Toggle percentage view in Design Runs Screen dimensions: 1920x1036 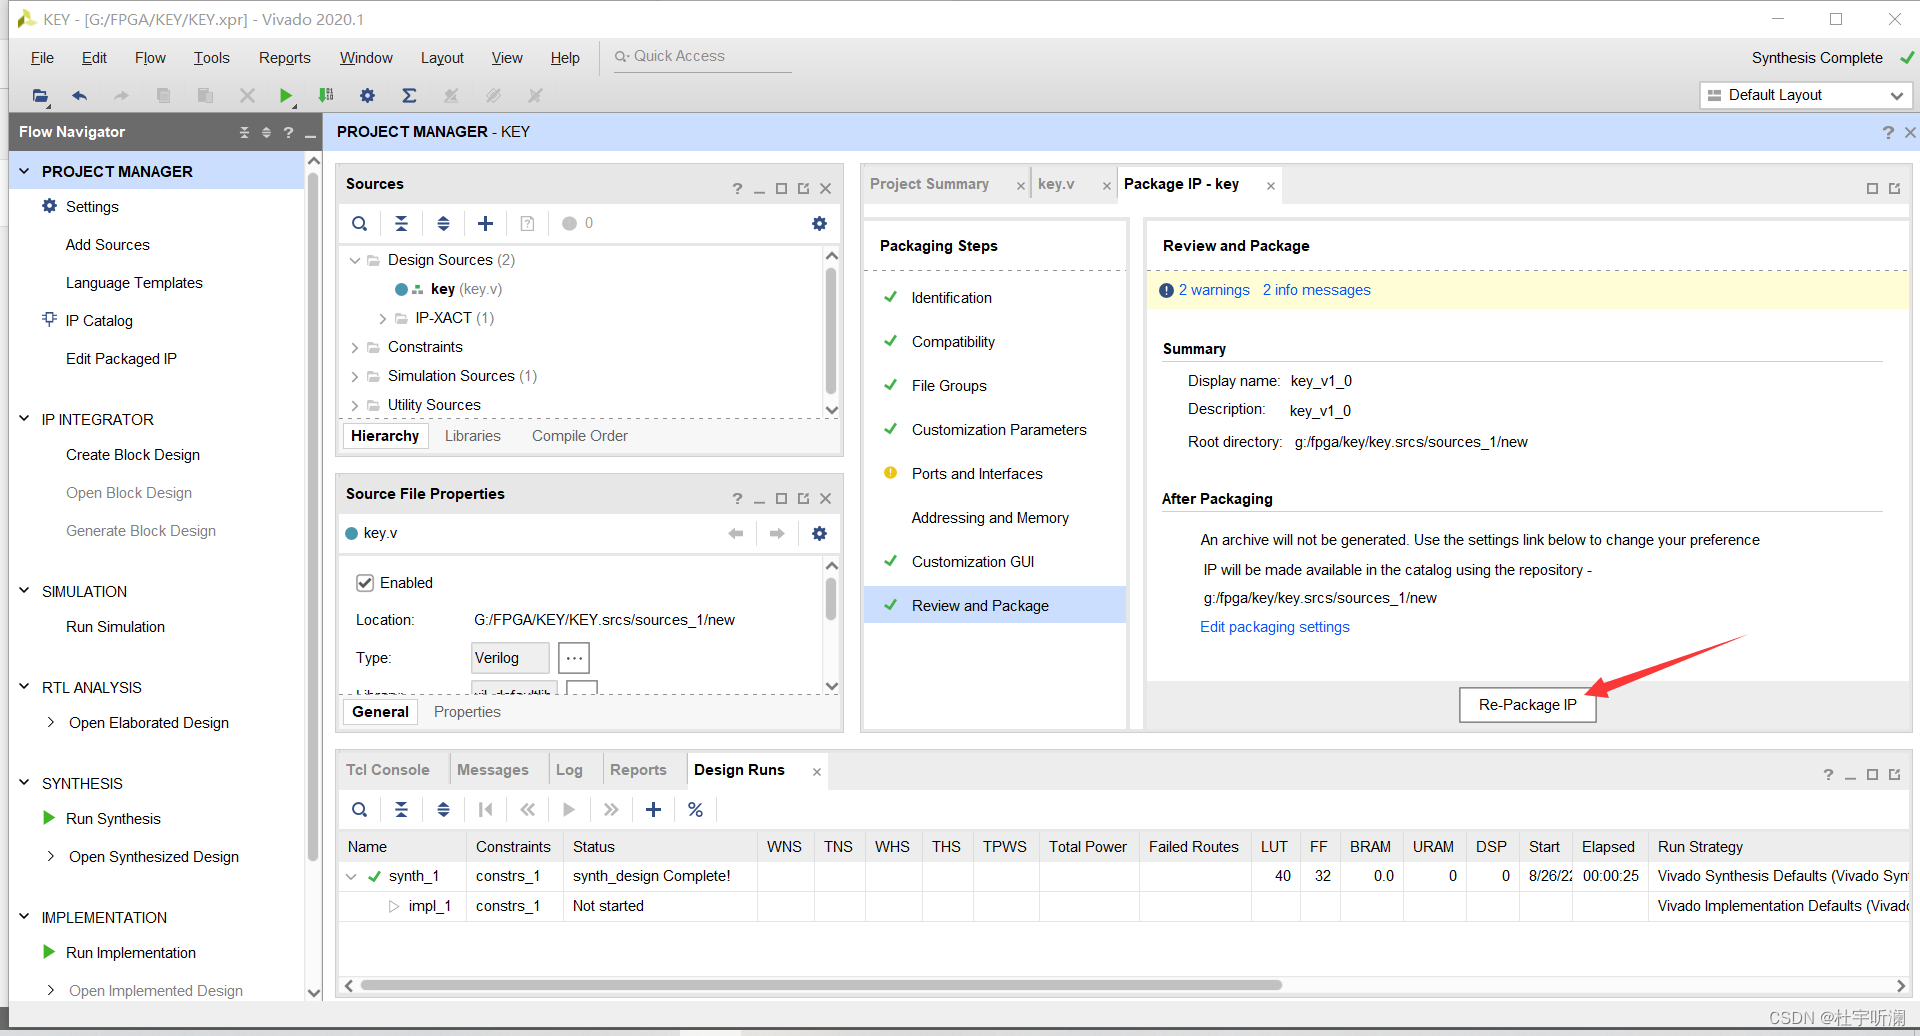pyautogui.click(x=695, y=810)
